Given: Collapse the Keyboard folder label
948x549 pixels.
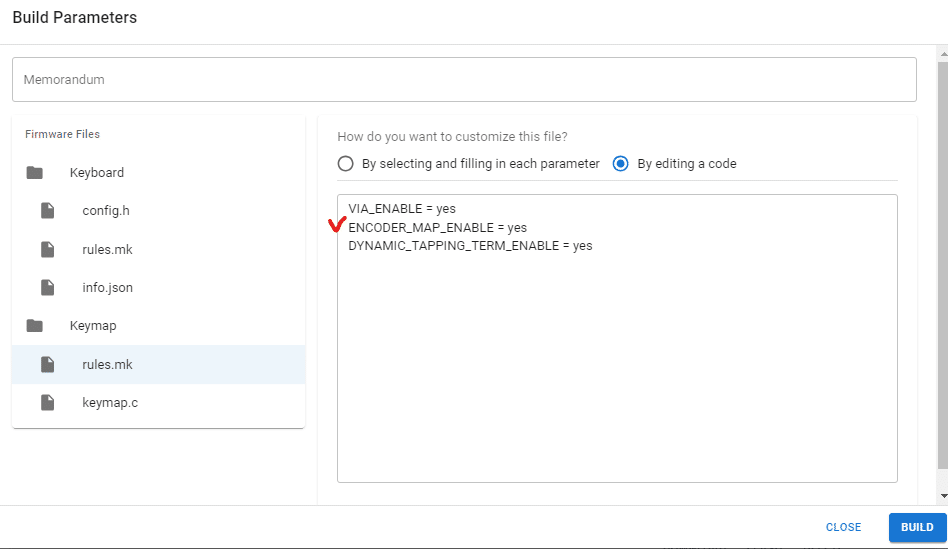Looking at the screenshot, I should (x=97, y=173).
